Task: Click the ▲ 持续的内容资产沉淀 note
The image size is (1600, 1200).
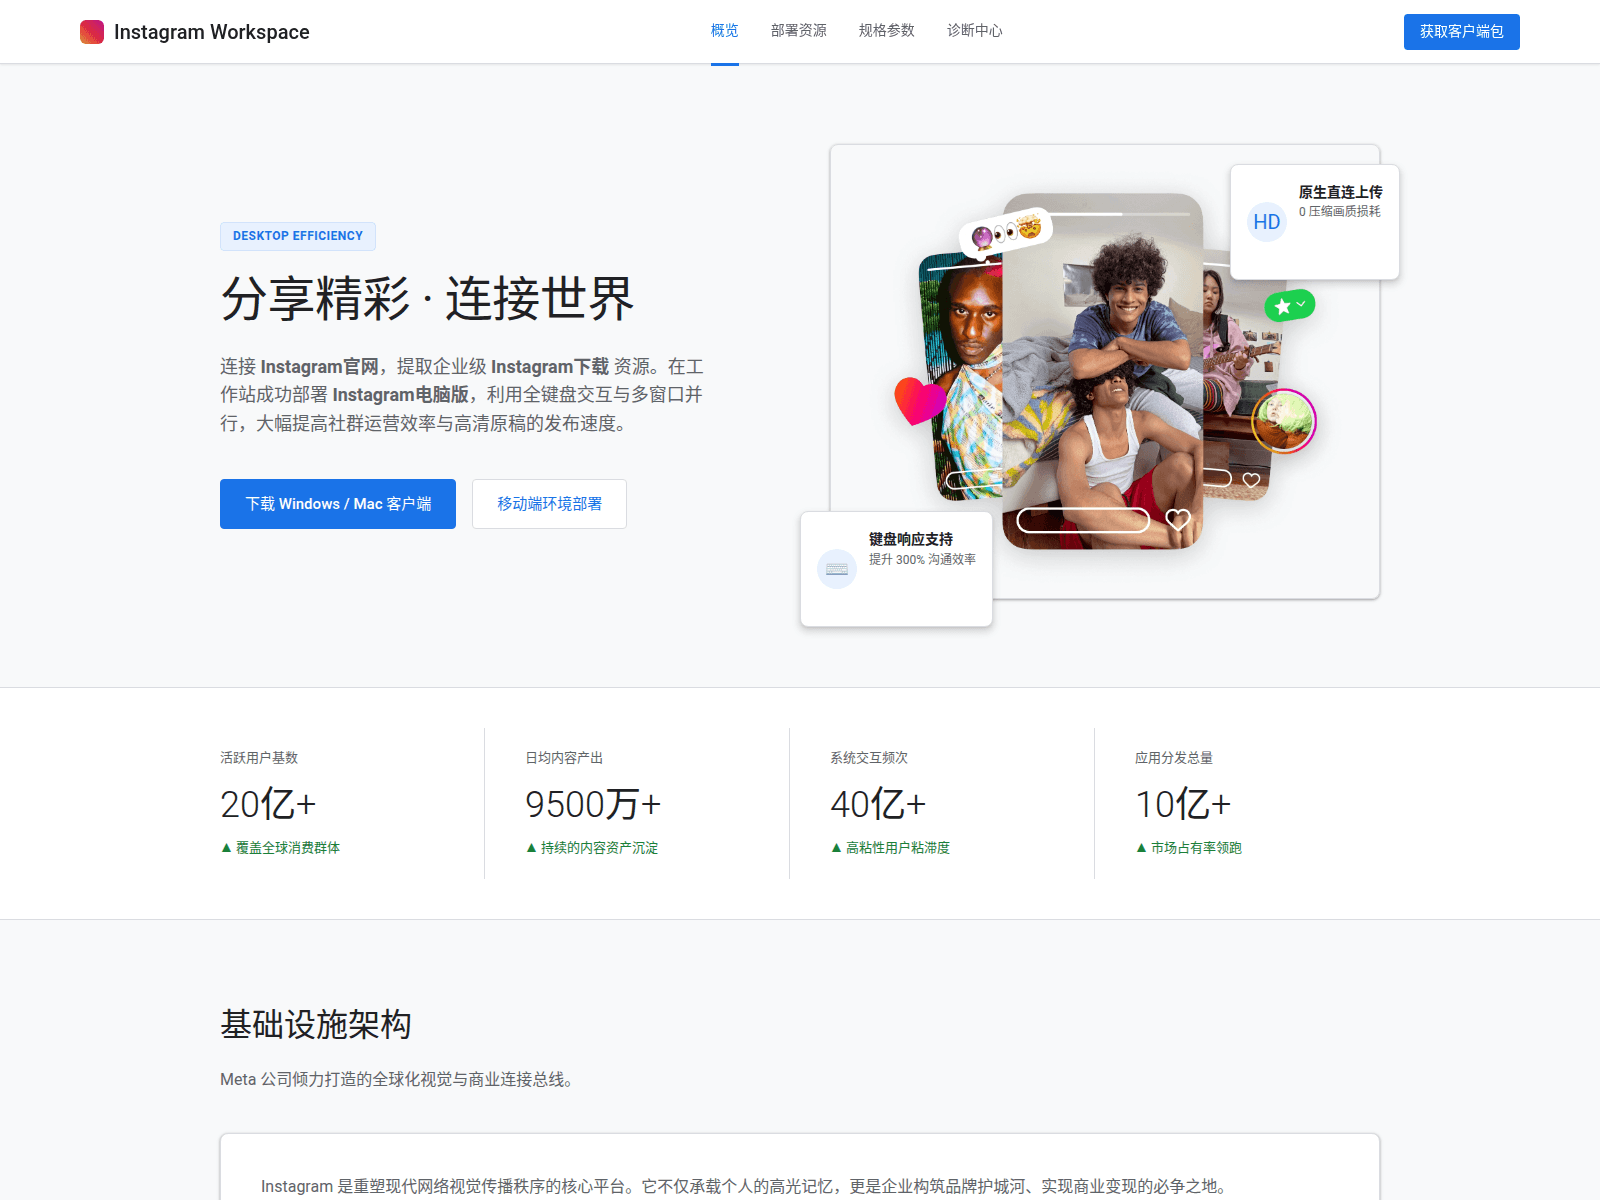Action: [x=592, y=848]
